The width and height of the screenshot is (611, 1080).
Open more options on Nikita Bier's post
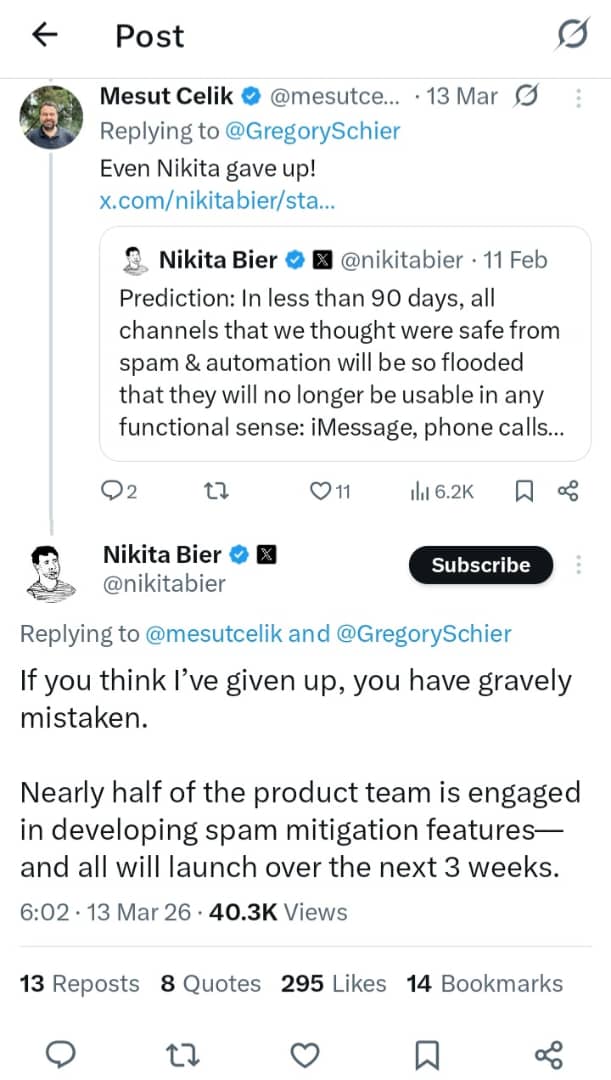pyautogui.click(x=578, y=565)
